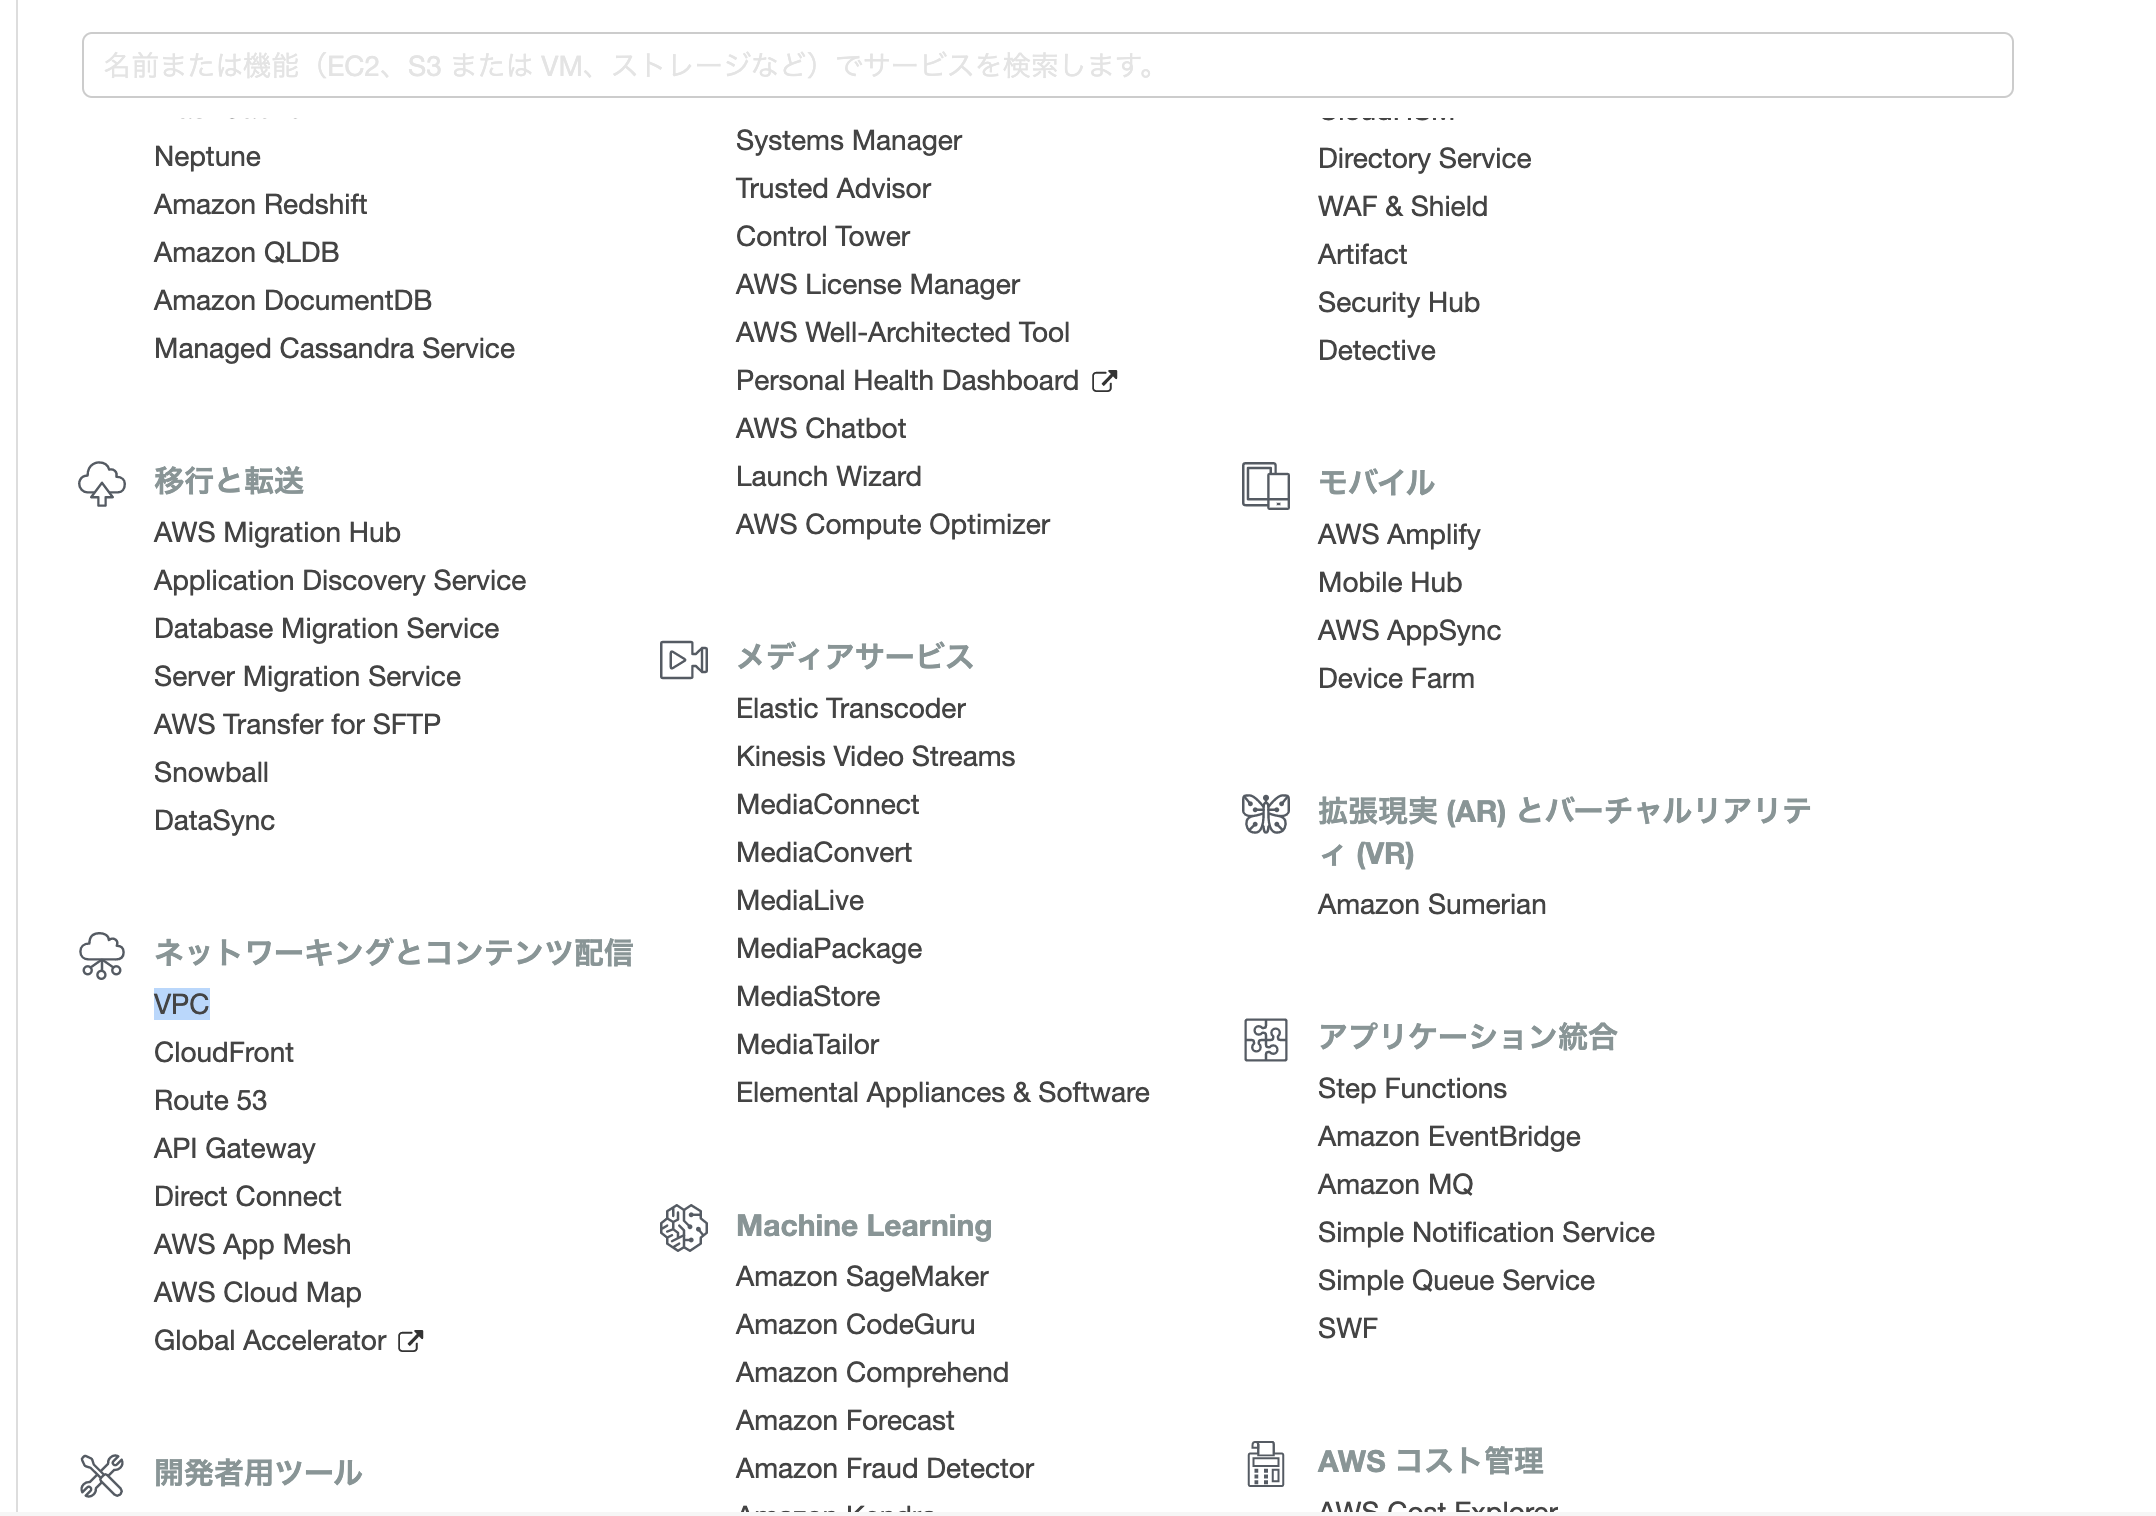Viewport: 2156px width, 1516px height.
Task: Open Systems Manager
Action: coord(849,140)
